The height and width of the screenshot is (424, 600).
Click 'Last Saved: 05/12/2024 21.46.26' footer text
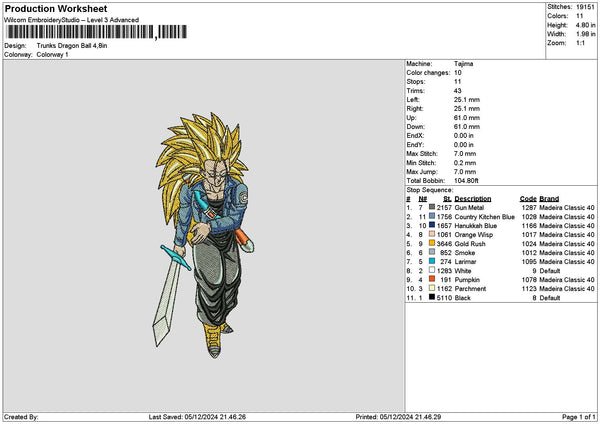coord(197,417)
